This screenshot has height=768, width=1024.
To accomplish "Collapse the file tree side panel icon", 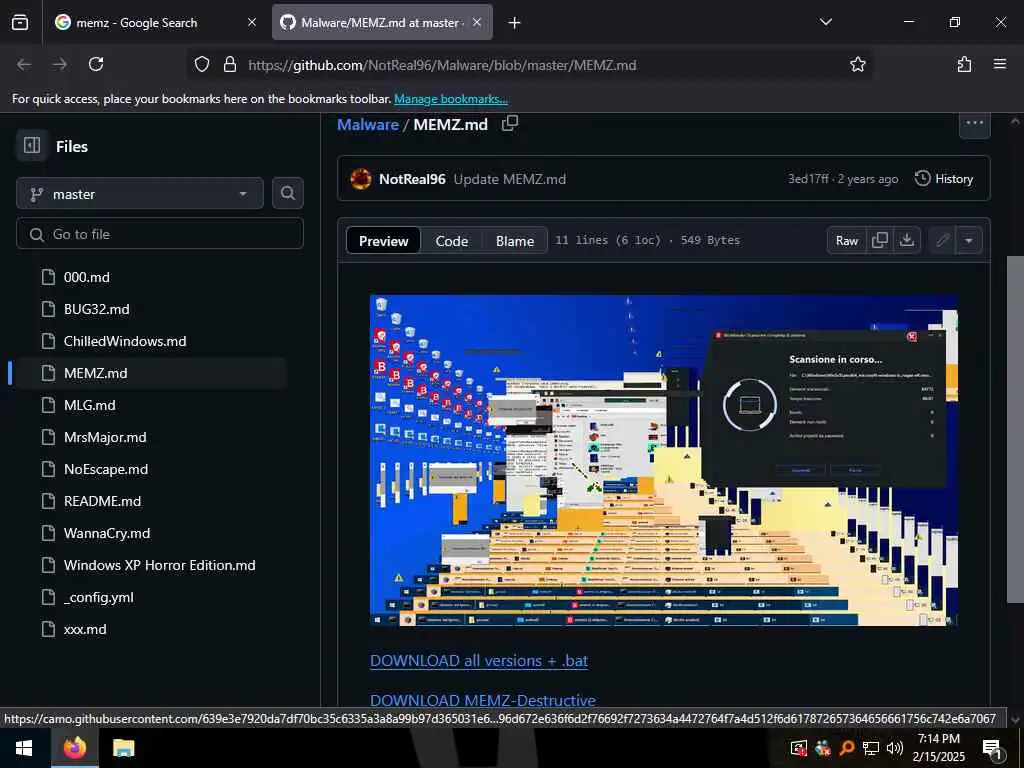I will pyautogui.click(x=32, y=145).
